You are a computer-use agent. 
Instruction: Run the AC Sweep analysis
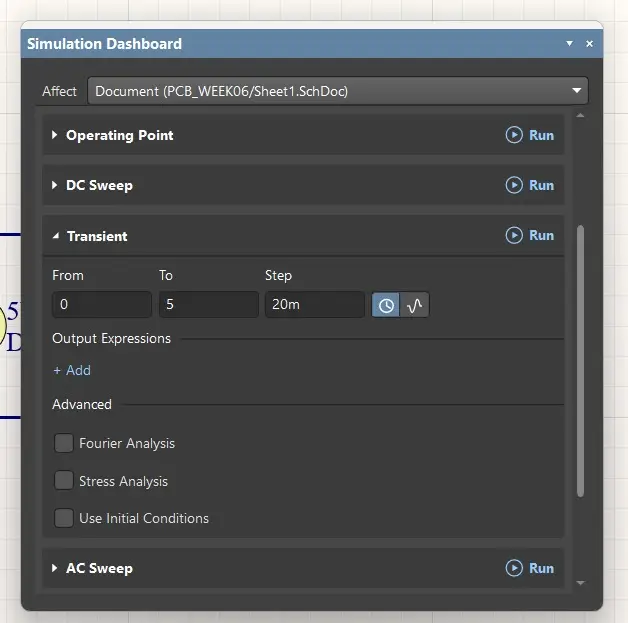coord(530,568)
